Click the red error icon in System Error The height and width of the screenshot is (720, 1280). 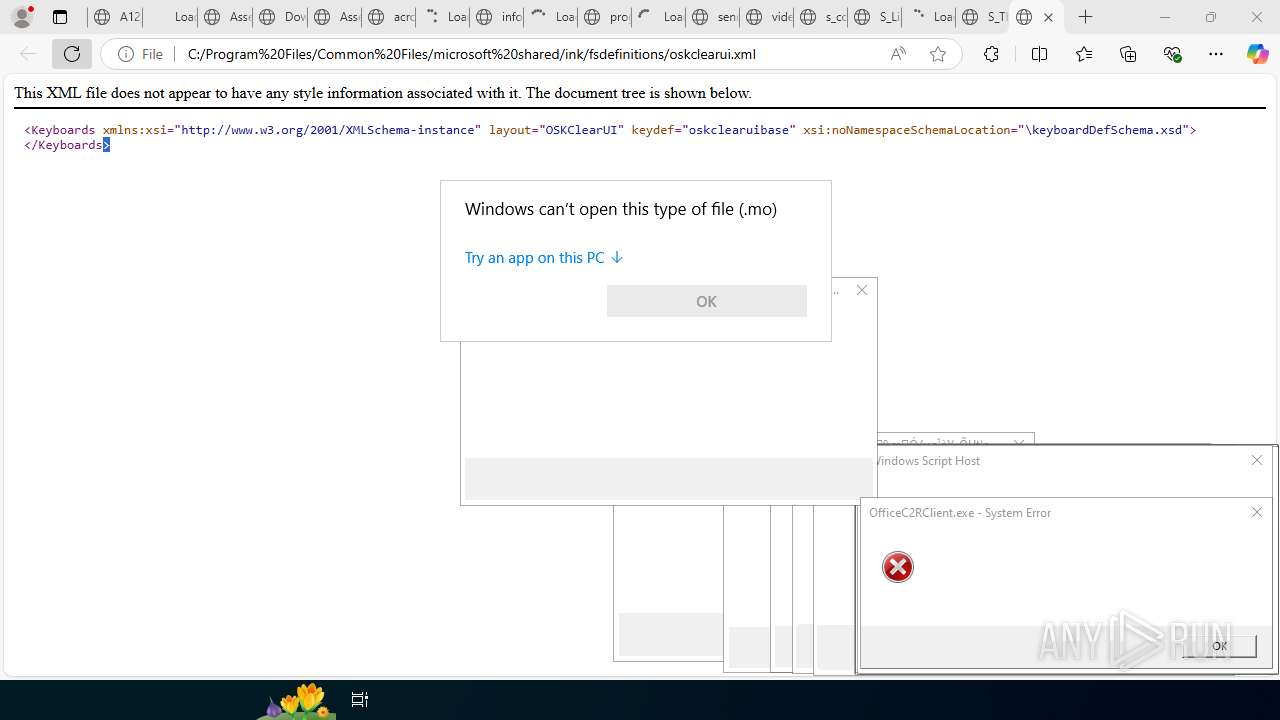[898, 567]
